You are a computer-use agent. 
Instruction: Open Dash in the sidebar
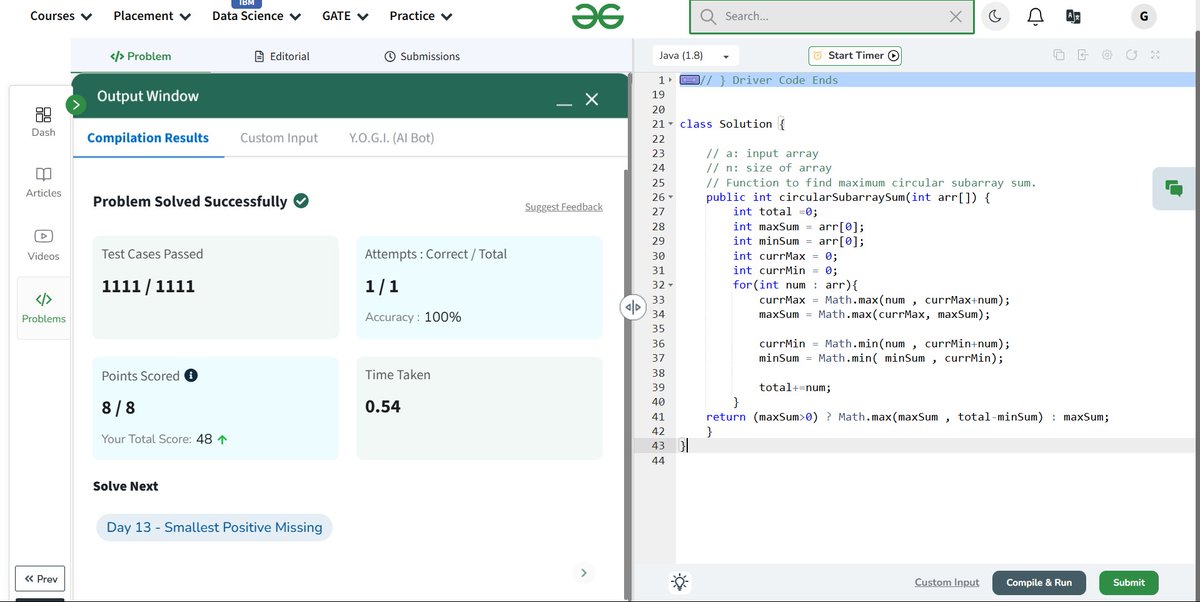[x=43, y=121]
